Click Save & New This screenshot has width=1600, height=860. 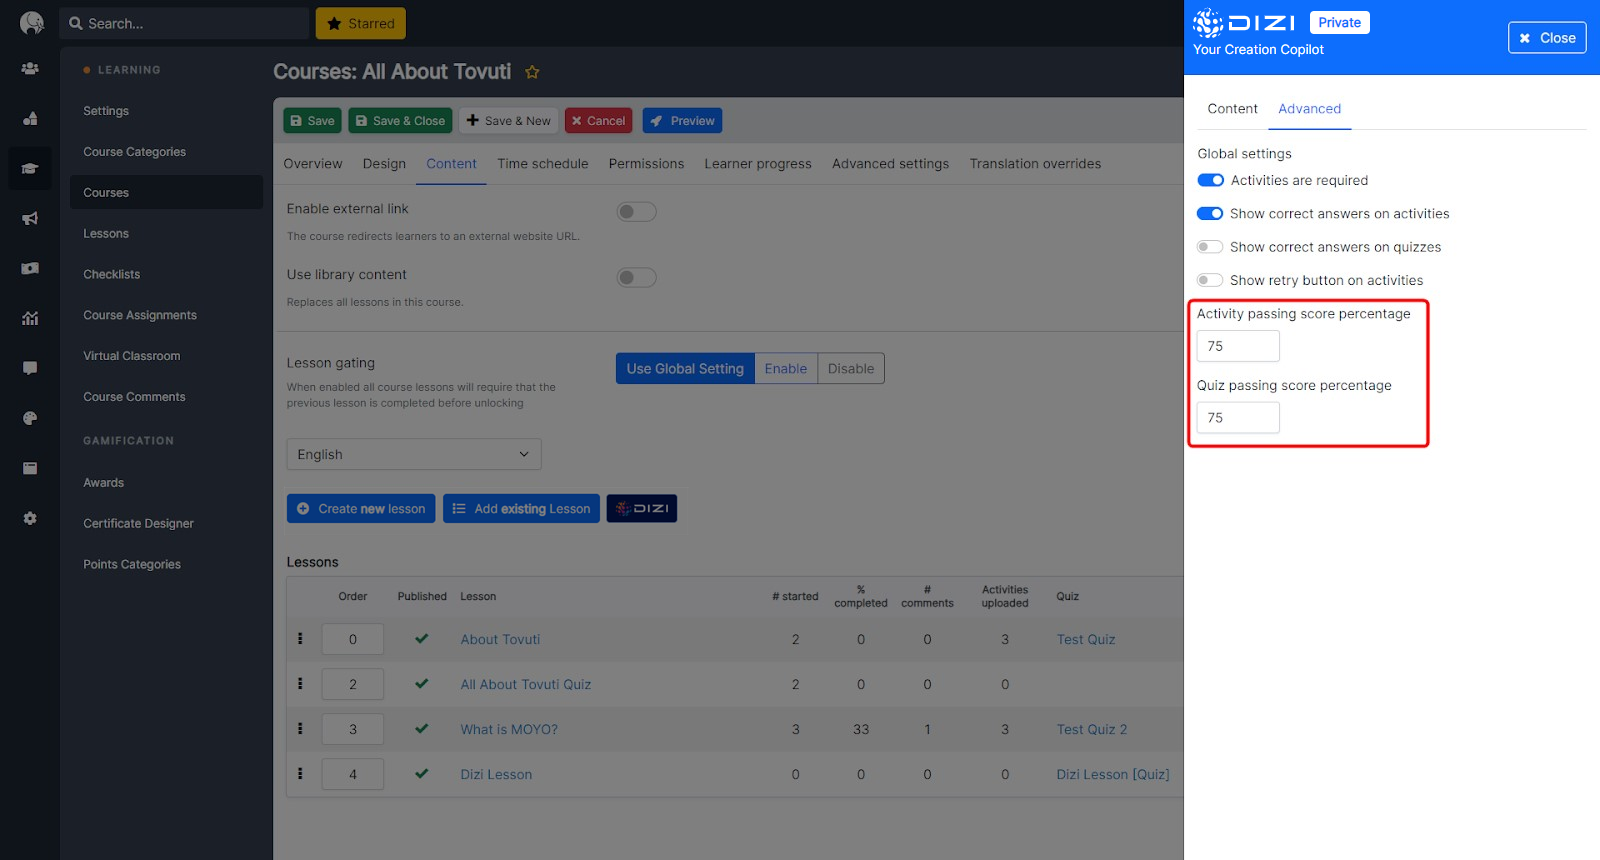tap(509, 121)
